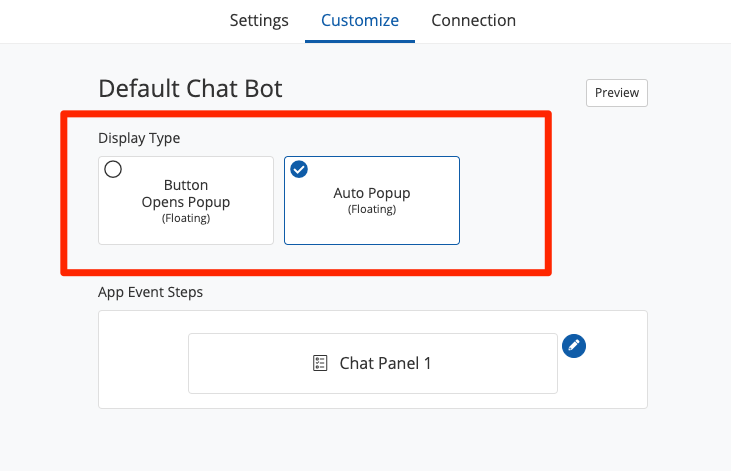Click the Chat Panel 1 text label
The image size is (731, 471).
pyautogui.click(x=385, y=363)
